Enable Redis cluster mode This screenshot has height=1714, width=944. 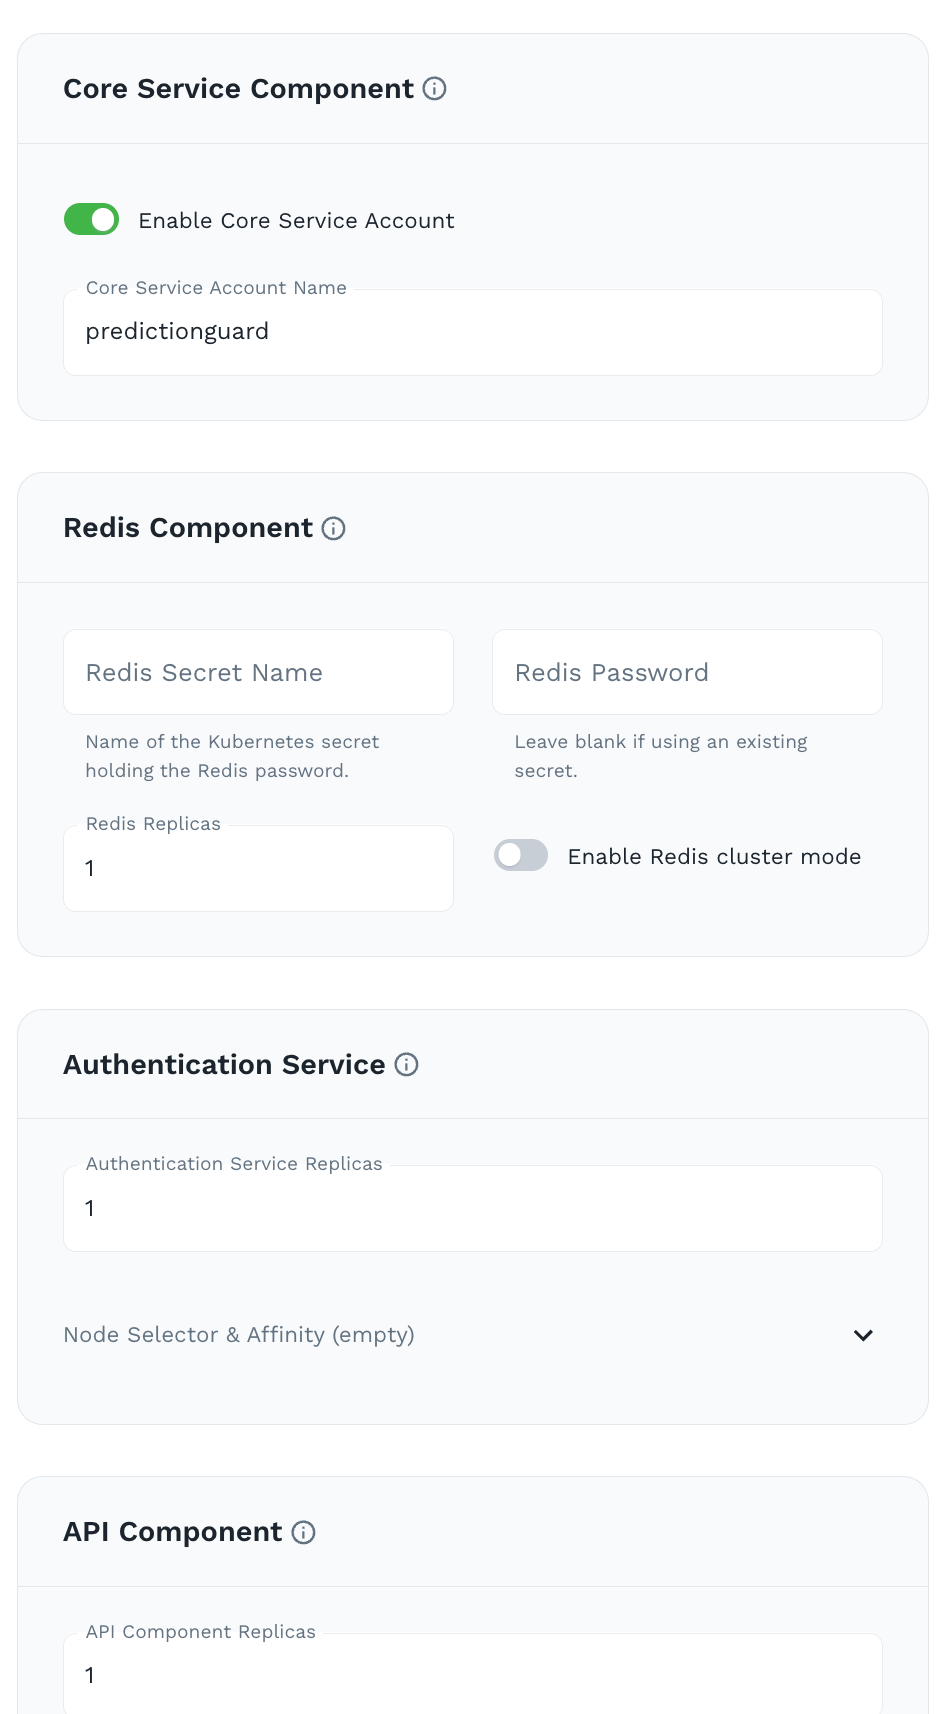click(x=521, y=855)
